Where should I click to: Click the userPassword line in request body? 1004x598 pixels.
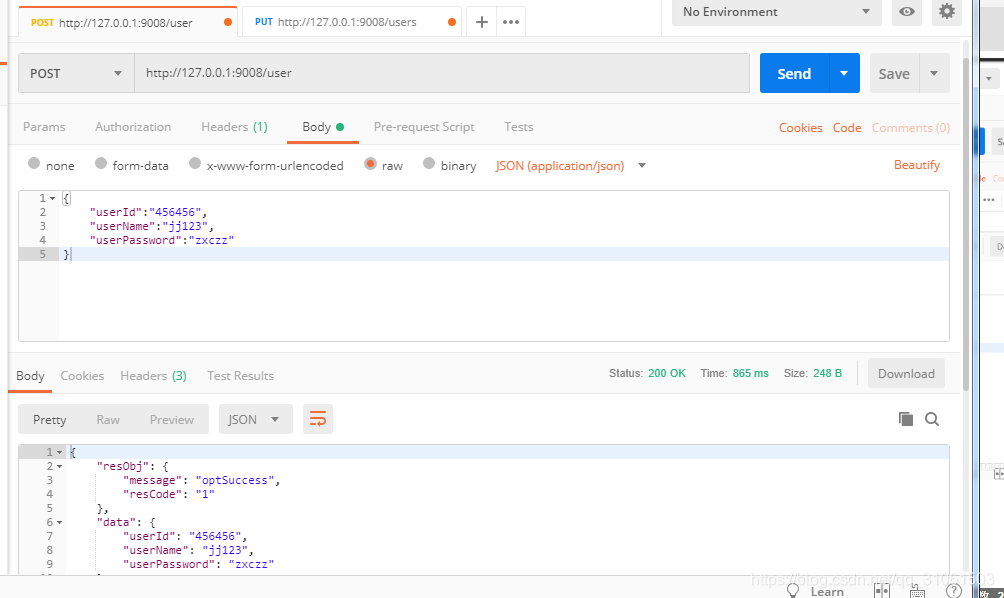pyautogui.click(x=162, y=241)
